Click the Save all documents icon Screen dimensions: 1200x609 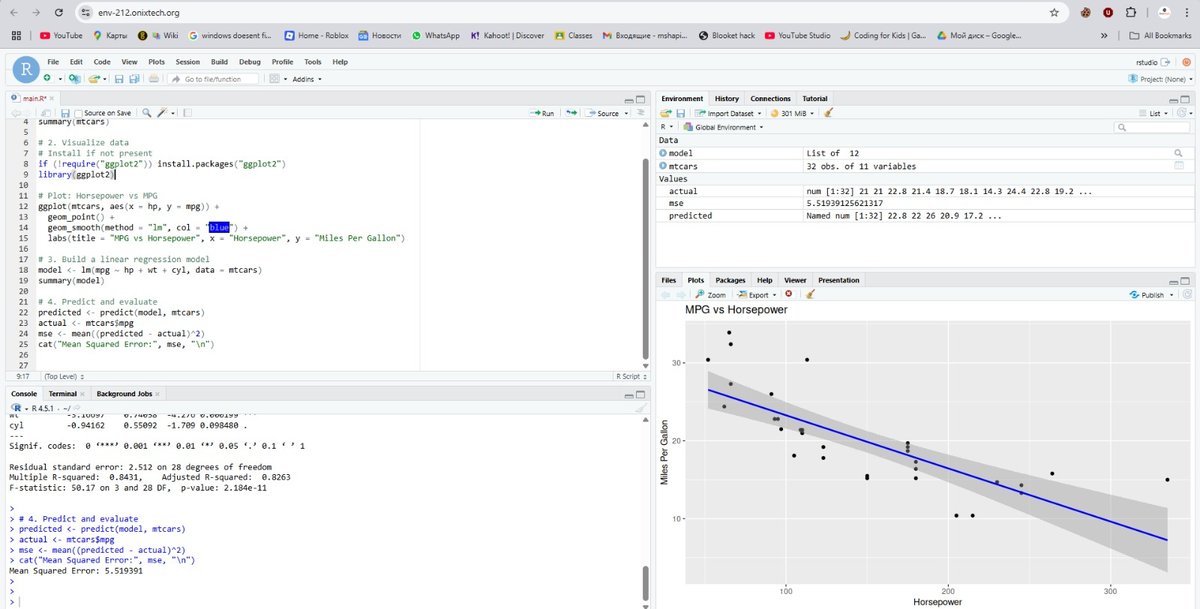point(135,78)
